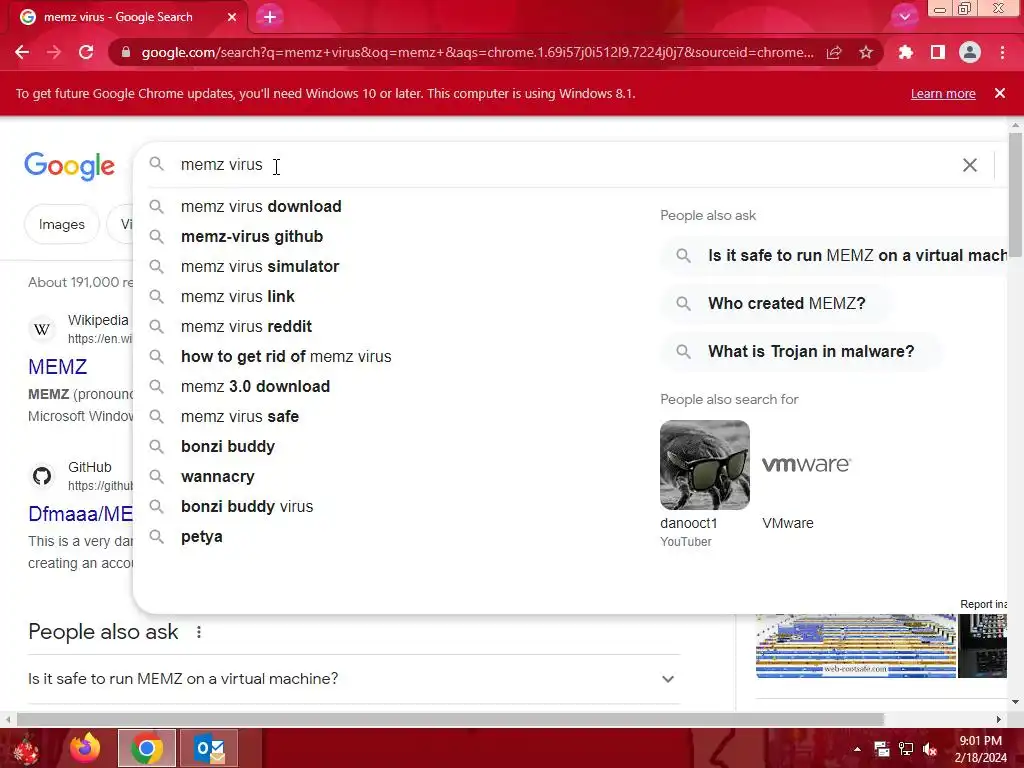The width and height of the screenshot is (1024, 768).
Task: Go back to the previous page
Action: click(x=22, y=52)
